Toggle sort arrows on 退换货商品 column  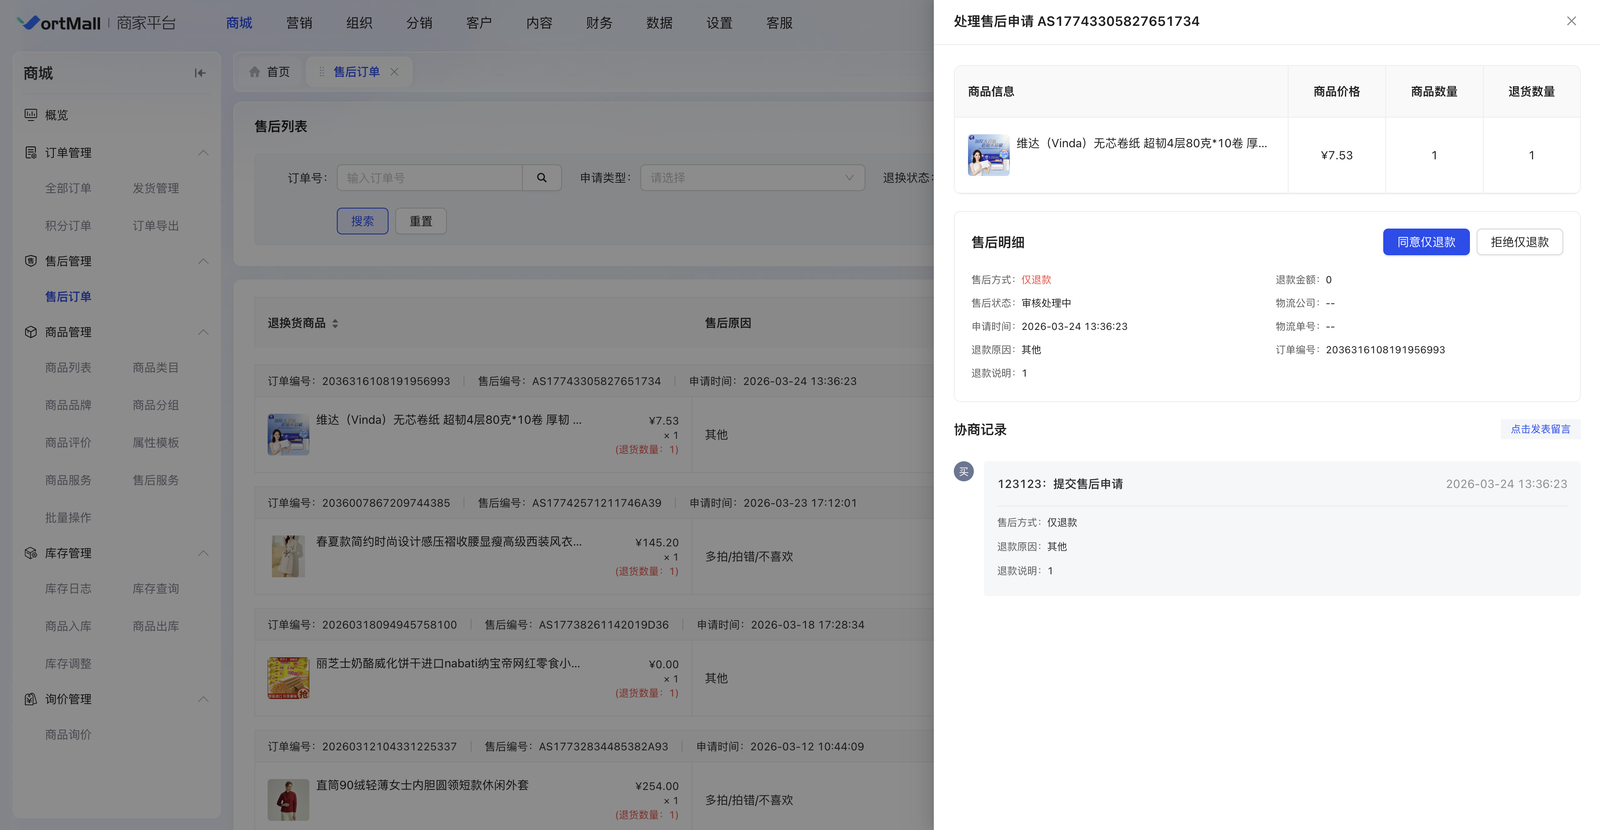335,324
